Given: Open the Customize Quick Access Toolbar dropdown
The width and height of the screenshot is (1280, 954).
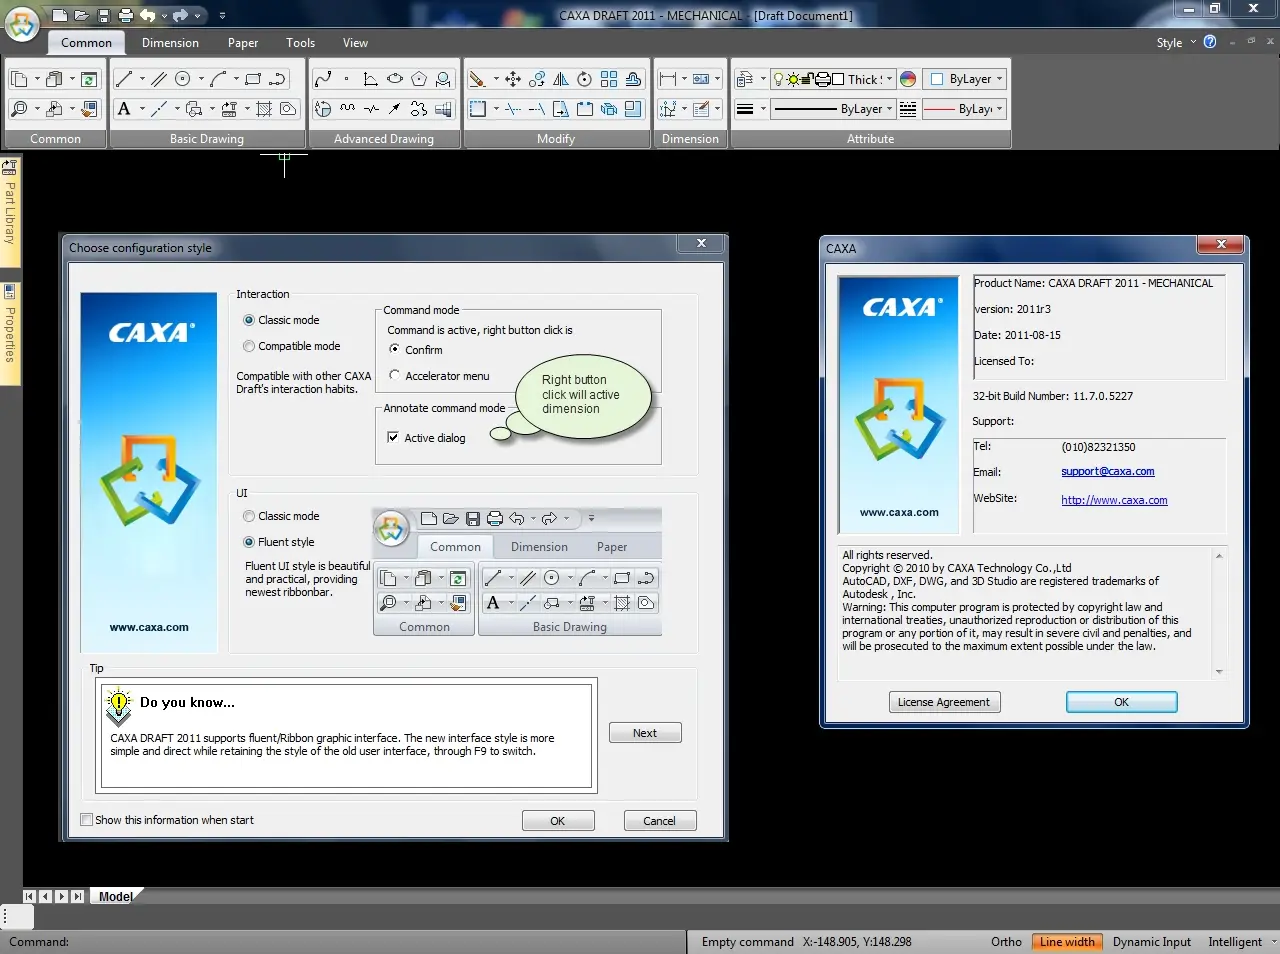Looking at the screenshot, I should pyautogui.click(x=222, y=15).
